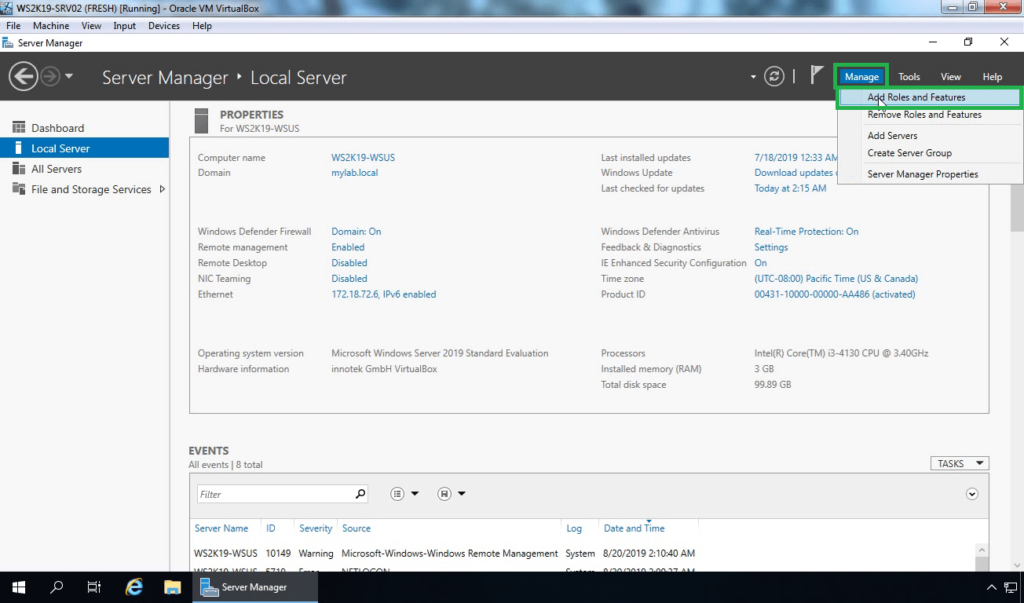Sort events by Server Name column
The width and height of the screenshot is (1024, 603).
click(221, 529)
